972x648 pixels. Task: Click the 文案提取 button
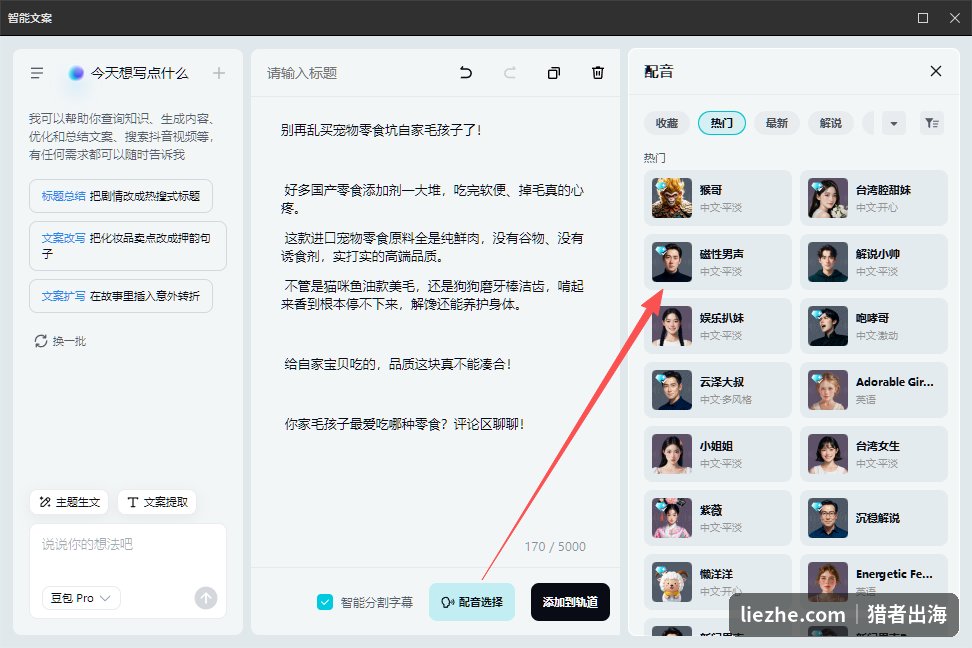click(157, 502)
